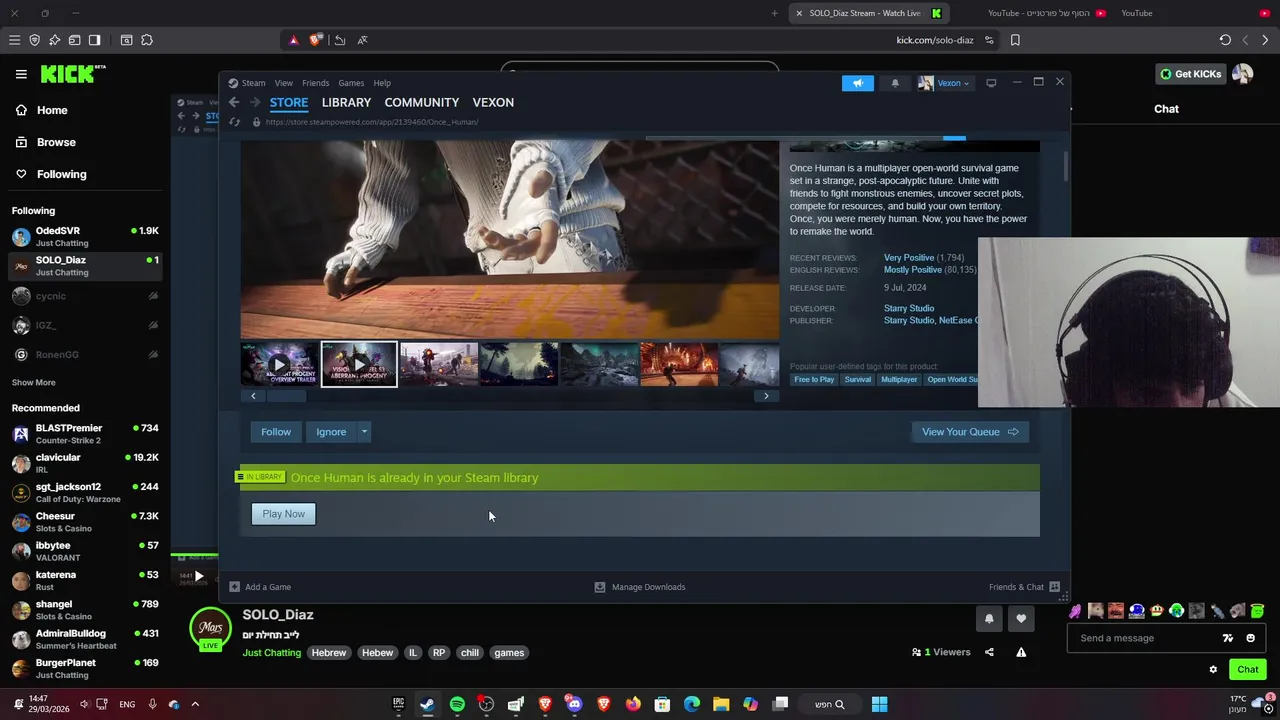Click Play Now for Once Human

284,514
